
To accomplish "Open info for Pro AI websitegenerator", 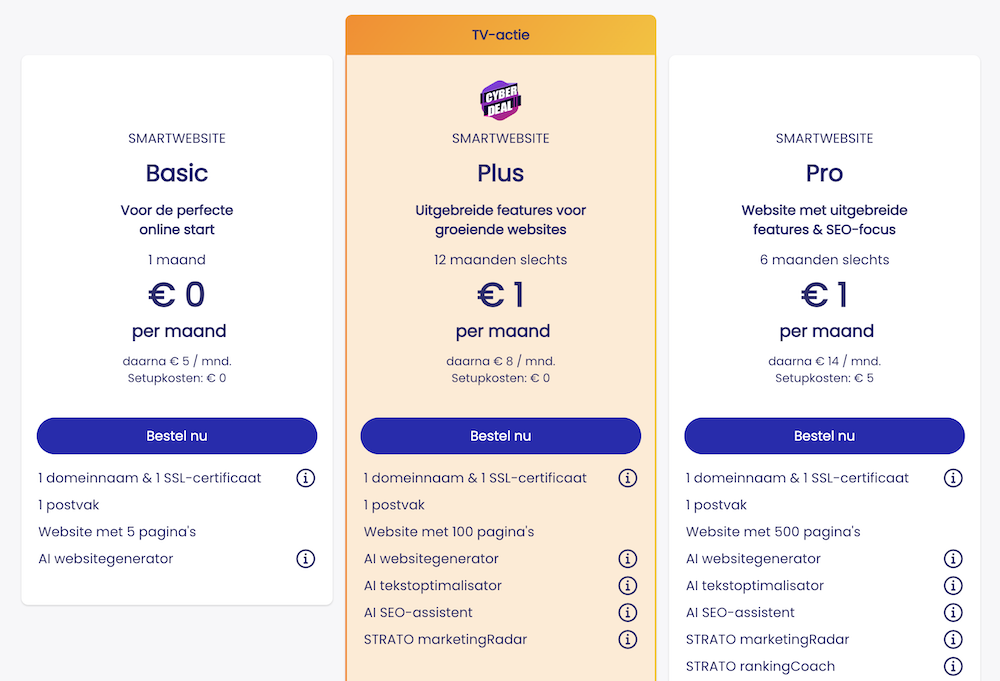I will point(952,559).
